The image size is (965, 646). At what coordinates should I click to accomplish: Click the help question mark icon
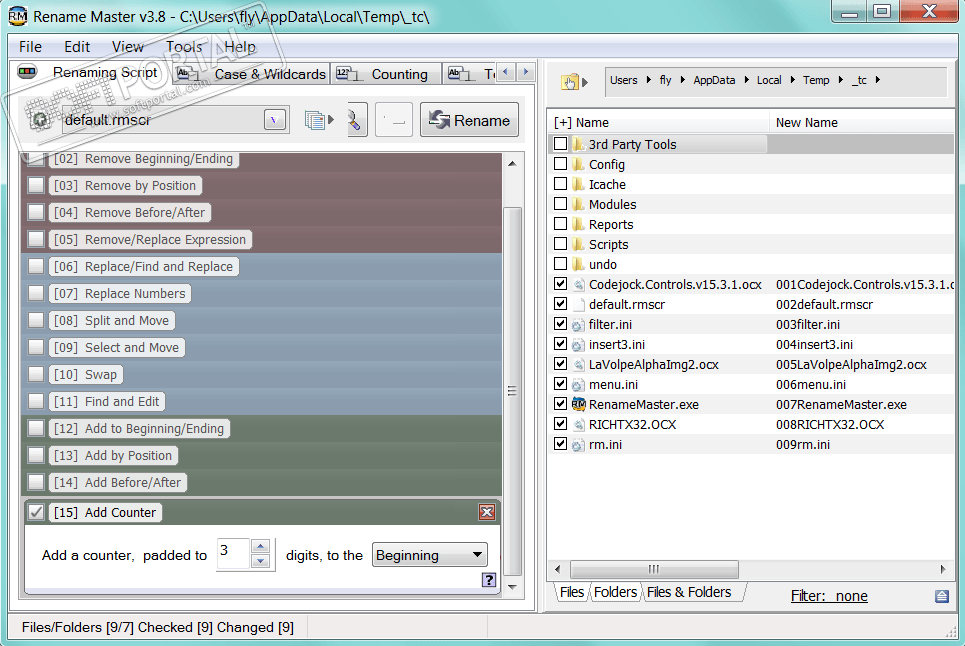click(489, 580)
